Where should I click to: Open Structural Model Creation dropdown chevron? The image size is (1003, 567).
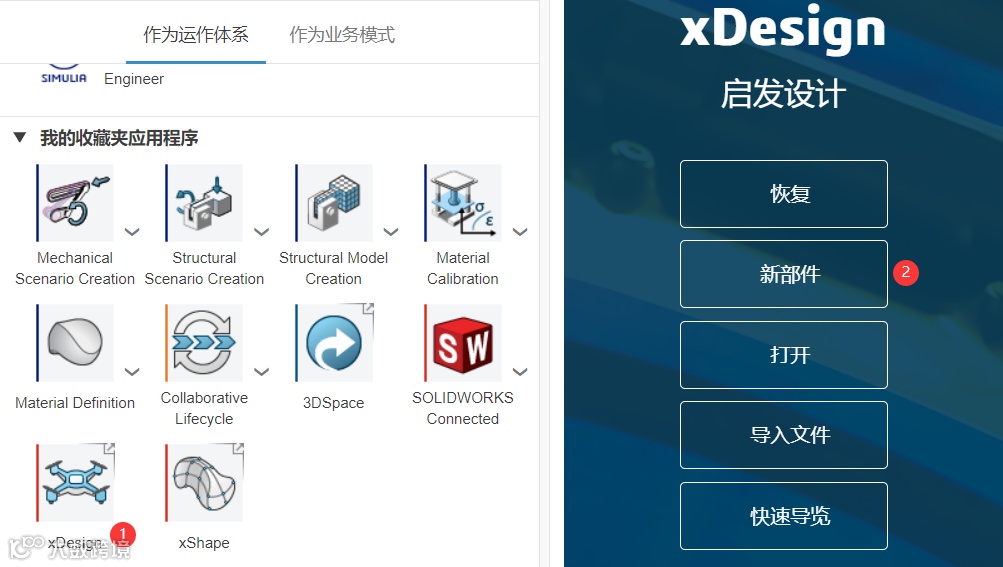coord(391,232)
